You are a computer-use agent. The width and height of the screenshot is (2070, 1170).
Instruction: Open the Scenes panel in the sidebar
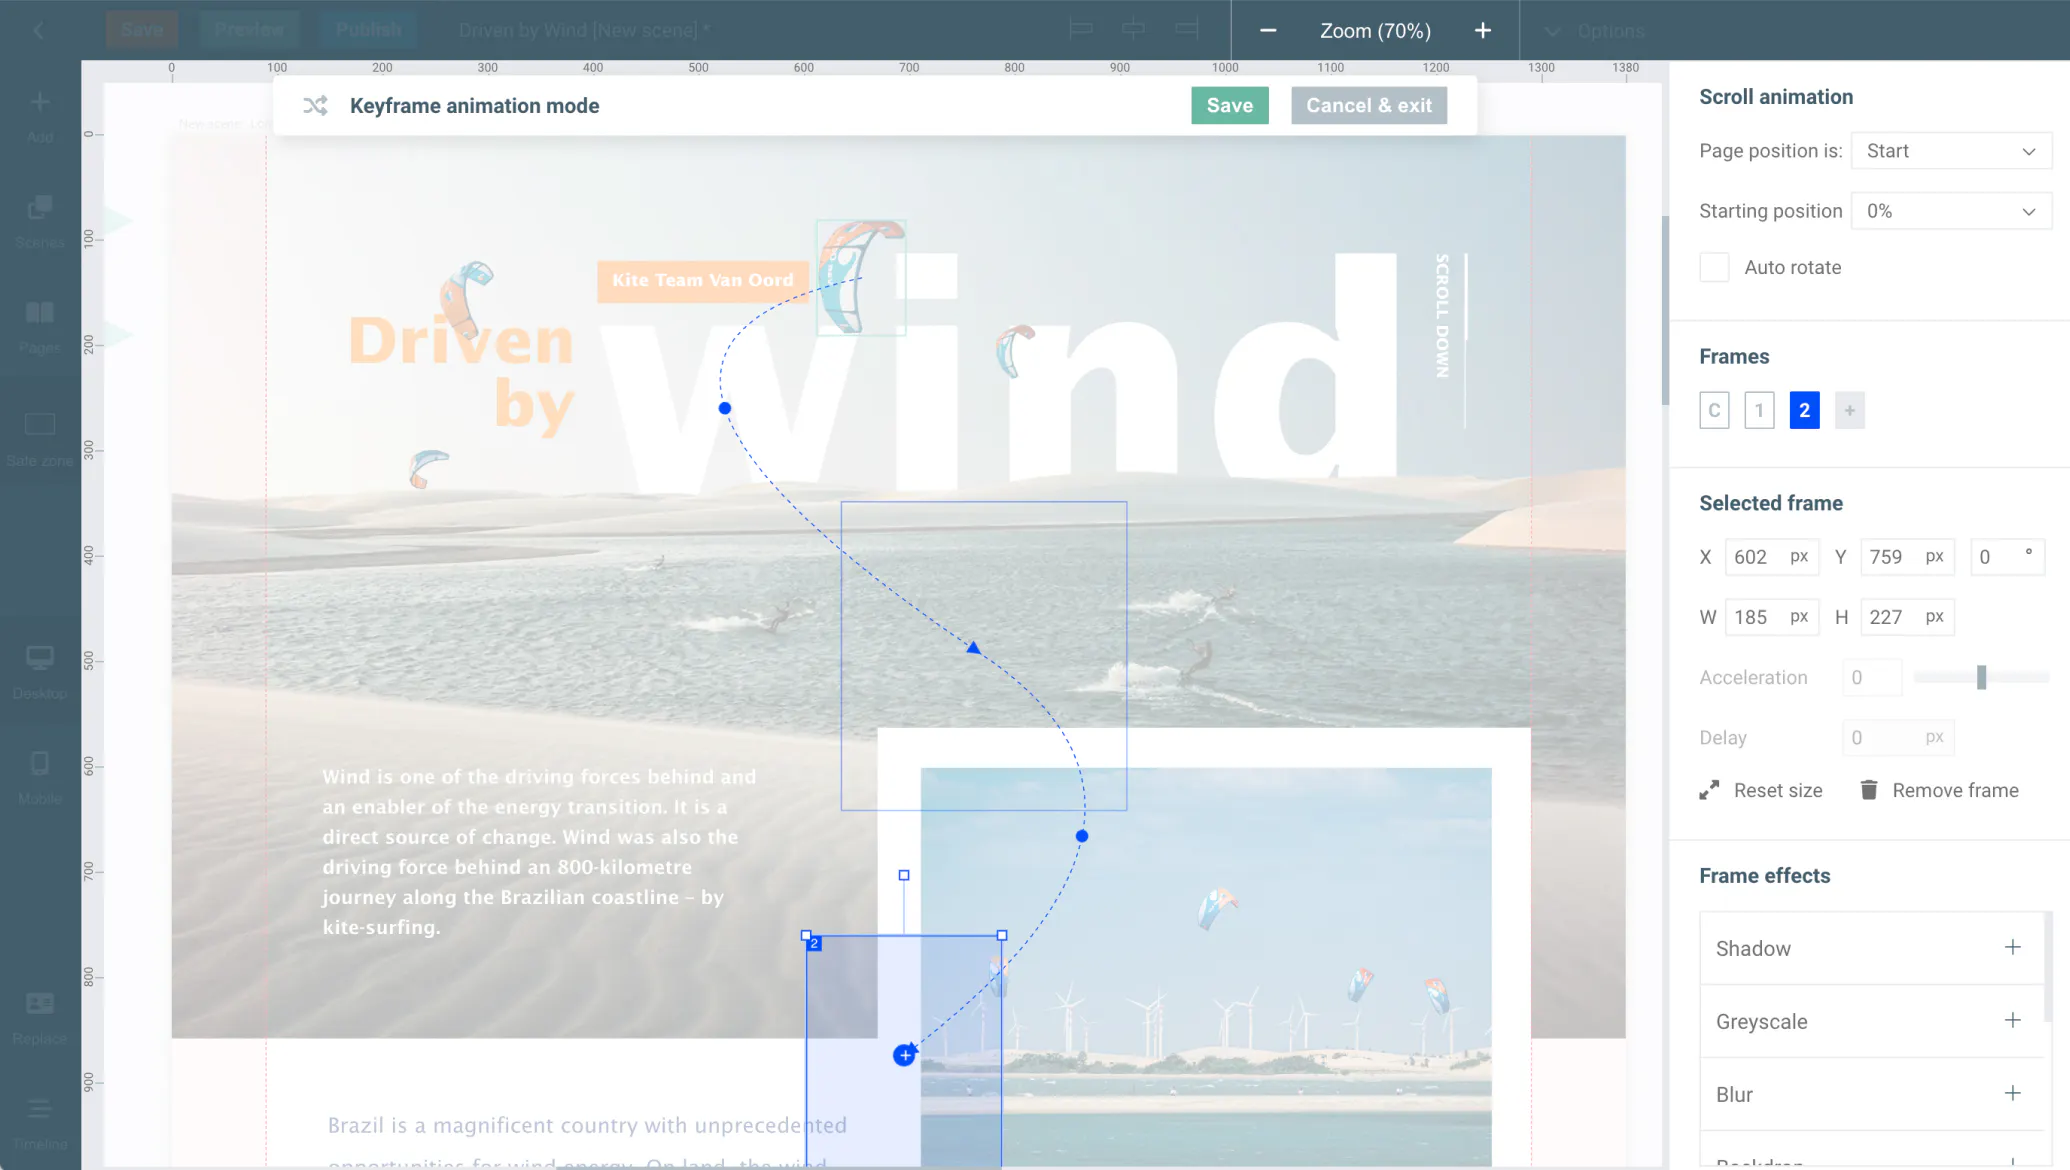[x=40, y=221]
